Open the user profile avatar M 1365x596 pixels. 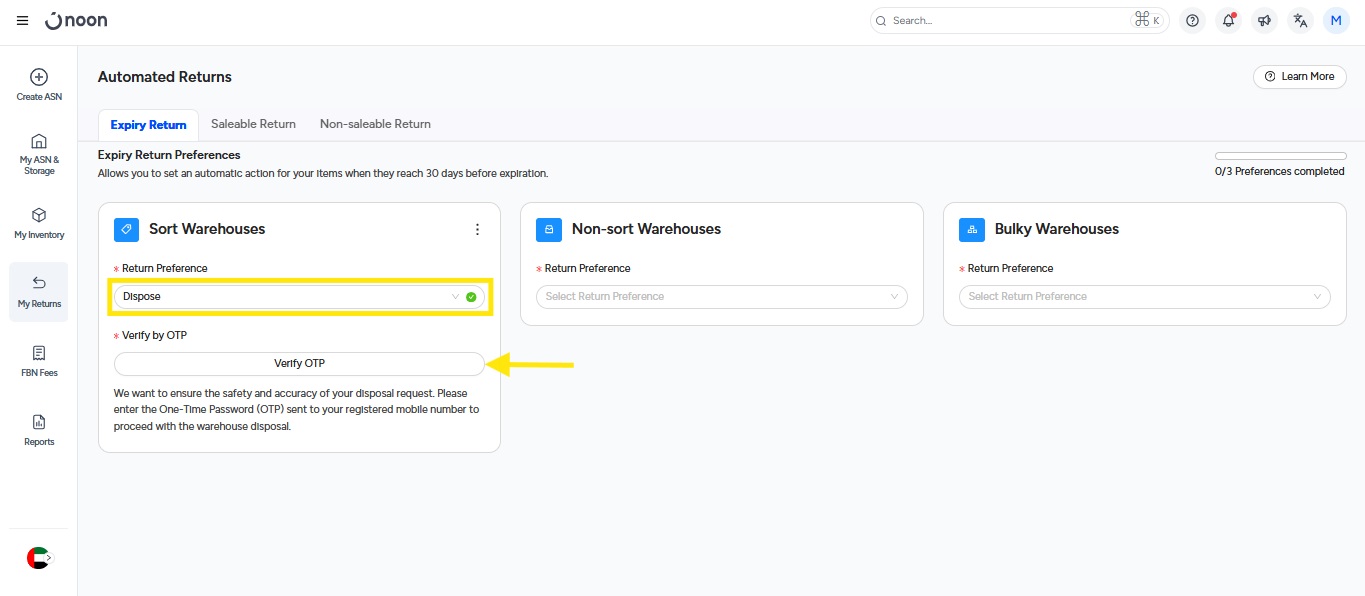(x=1336, y=21)
